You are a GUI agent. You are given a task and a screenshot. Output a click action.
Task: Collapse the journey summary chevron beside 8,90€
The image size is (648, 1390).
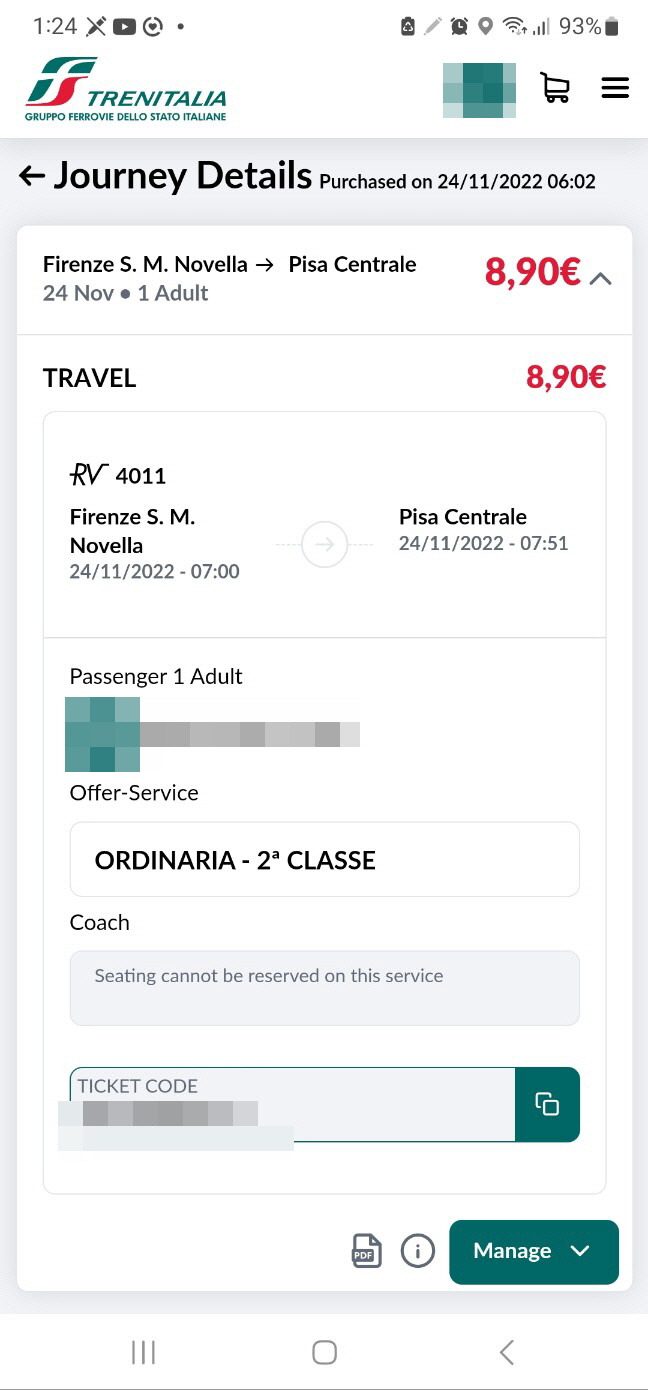pyautogui.click(x=600, y=279)
